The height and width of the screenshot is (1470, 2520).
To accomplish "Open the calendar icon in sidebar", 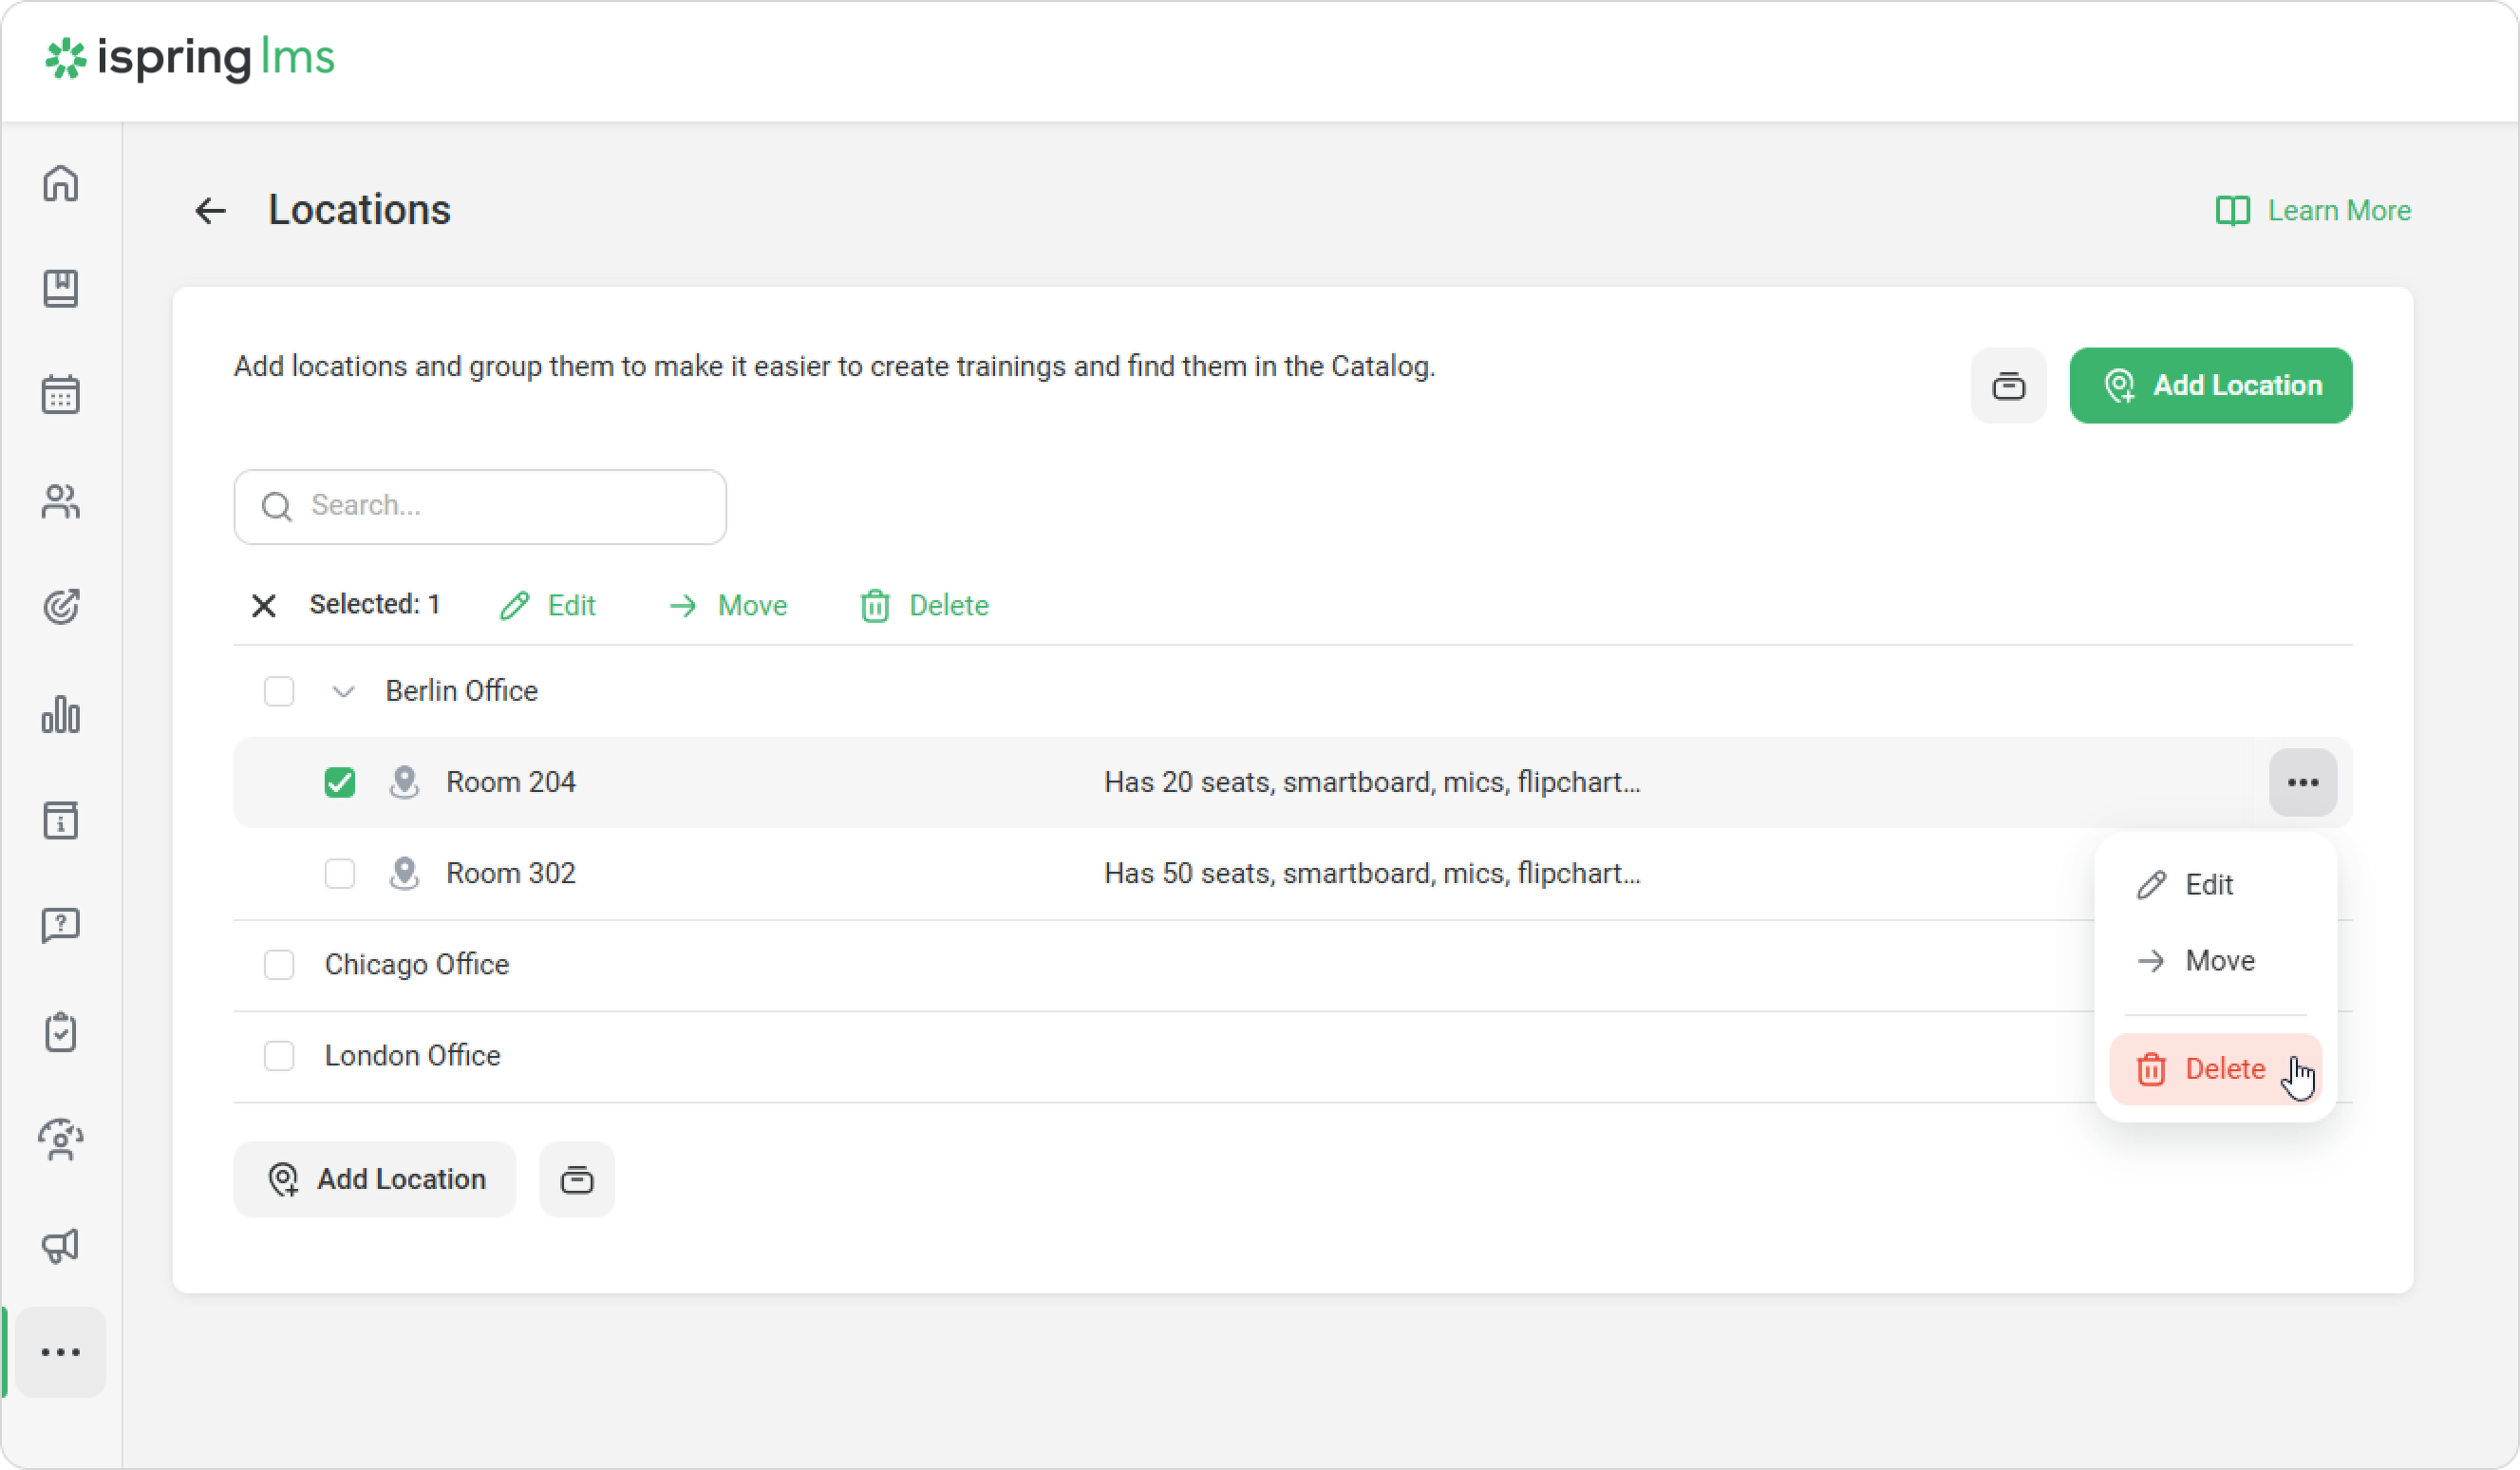I will [61, 395].
